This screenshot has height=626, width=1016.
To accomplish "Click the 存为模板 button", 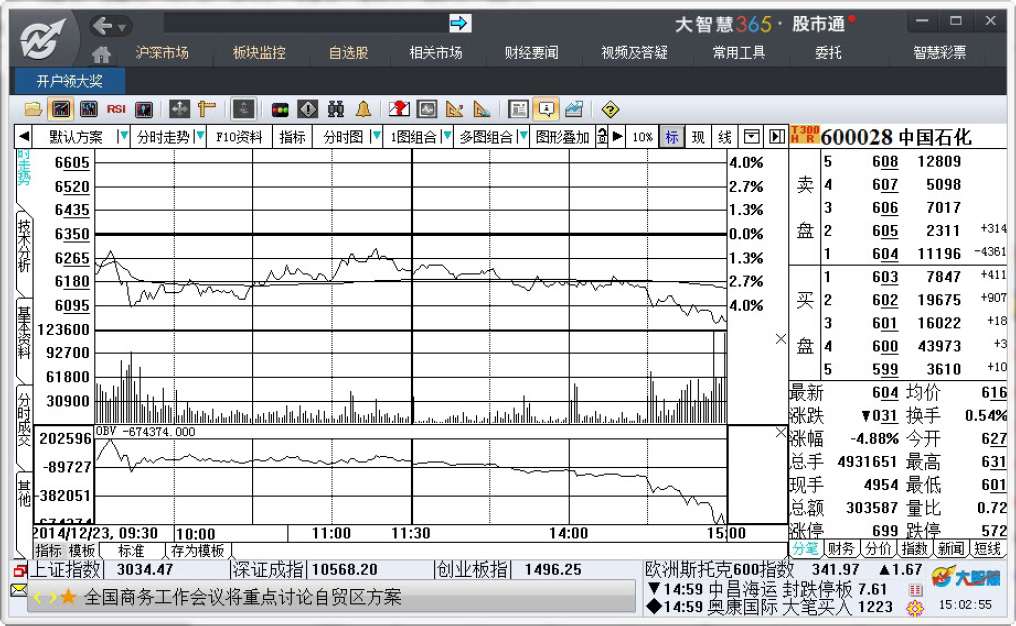I will [198, 550].
